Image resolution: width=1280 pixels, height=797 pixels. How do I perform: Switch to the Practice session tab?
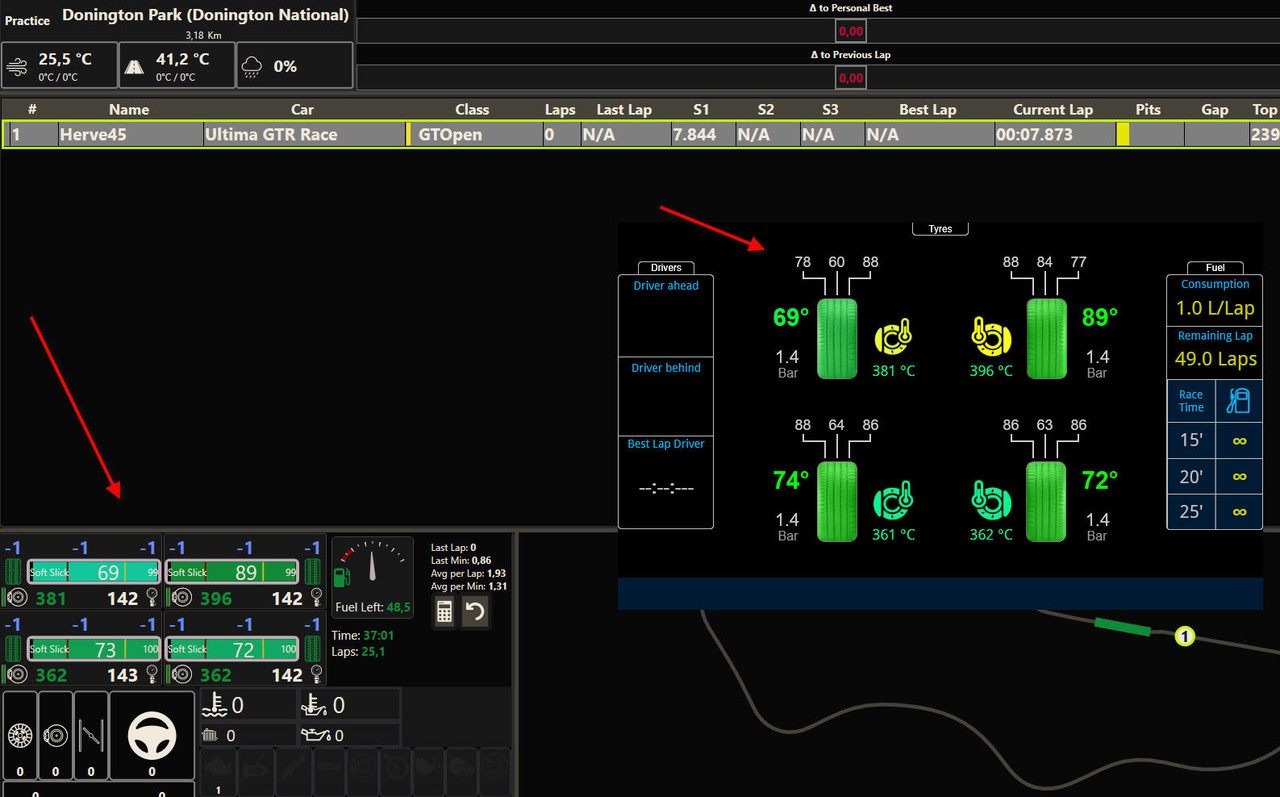click(27, 20)
